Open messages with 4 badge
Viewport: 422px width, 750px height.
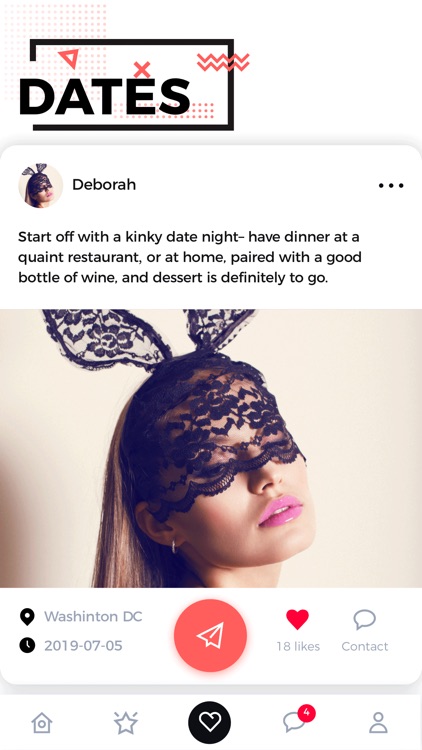tap(298, 720)
